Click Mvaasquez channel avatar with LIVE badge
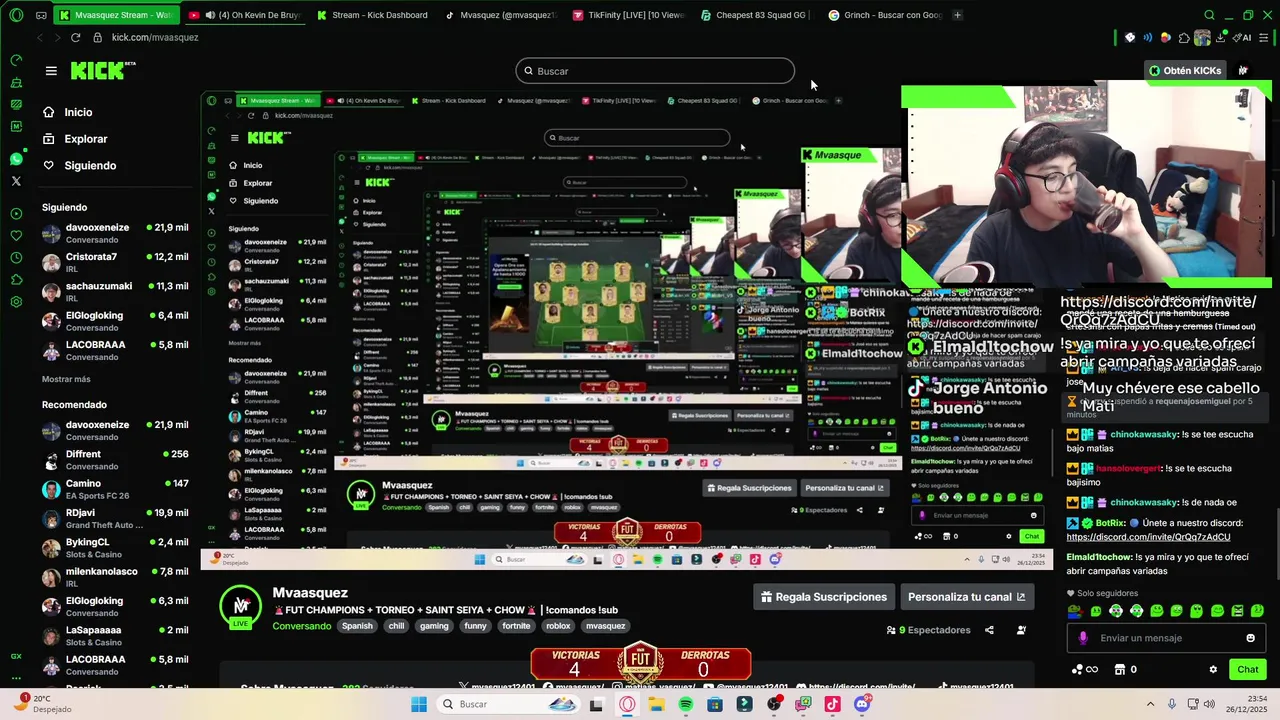Viewport: 1280px width, 720px height. point(241,608)
